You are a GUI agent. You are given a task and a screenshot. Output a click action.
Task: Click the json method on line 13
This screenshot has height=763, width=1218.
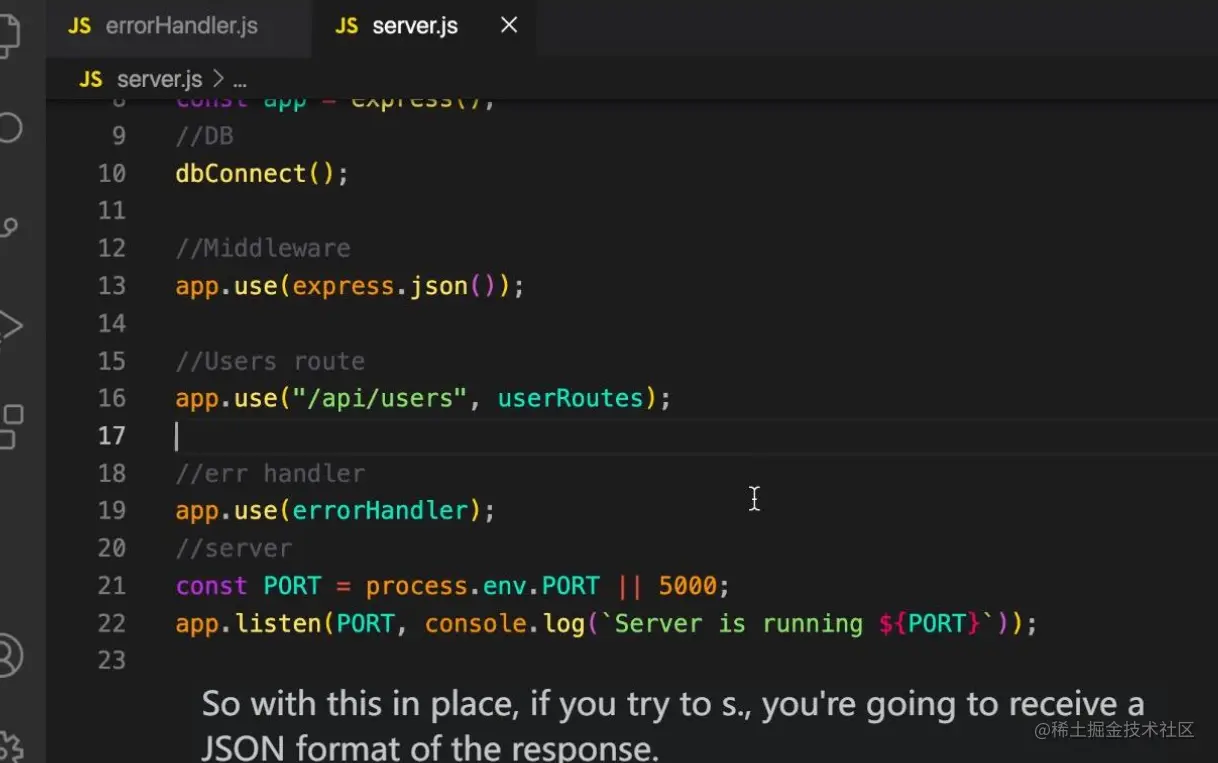click(x=439, y=286)
